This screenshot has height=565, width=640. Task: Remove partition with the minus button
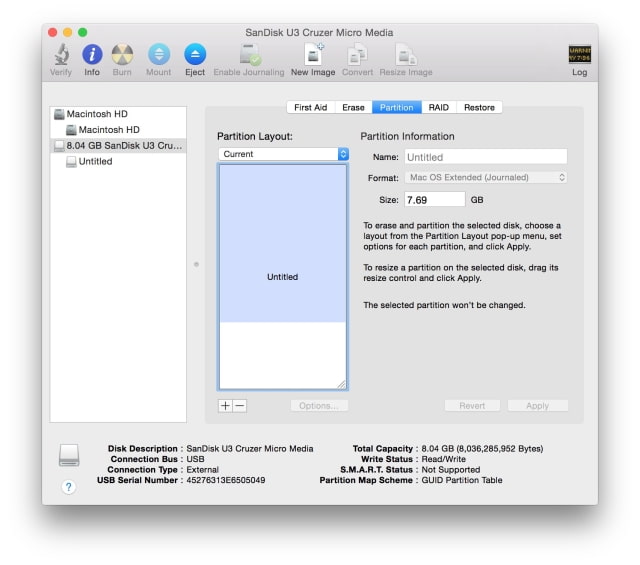(x=240, y=405)
